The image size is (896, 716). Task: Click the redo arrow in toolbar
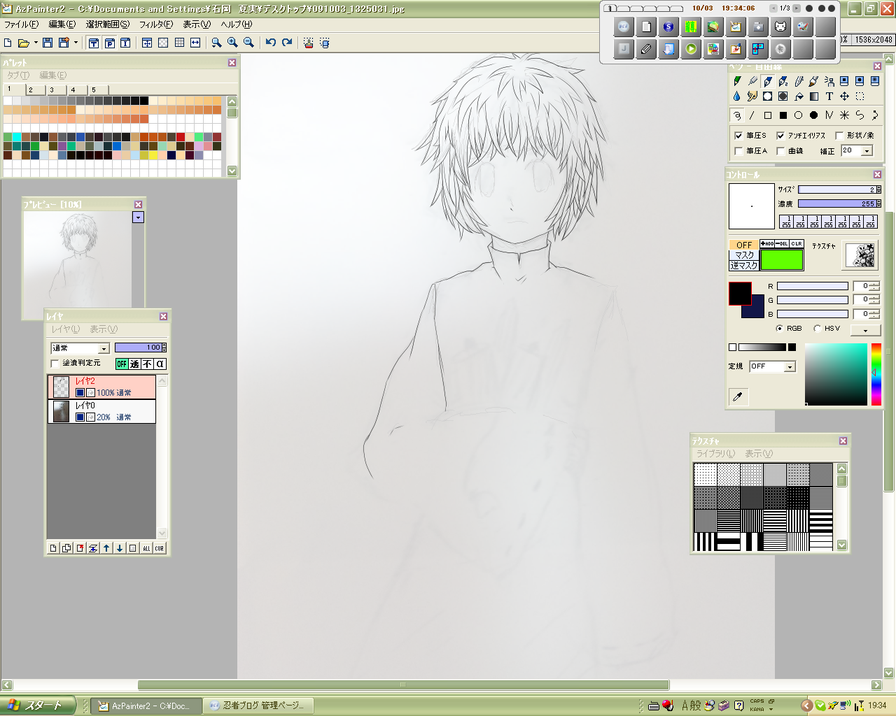point(287,43)
